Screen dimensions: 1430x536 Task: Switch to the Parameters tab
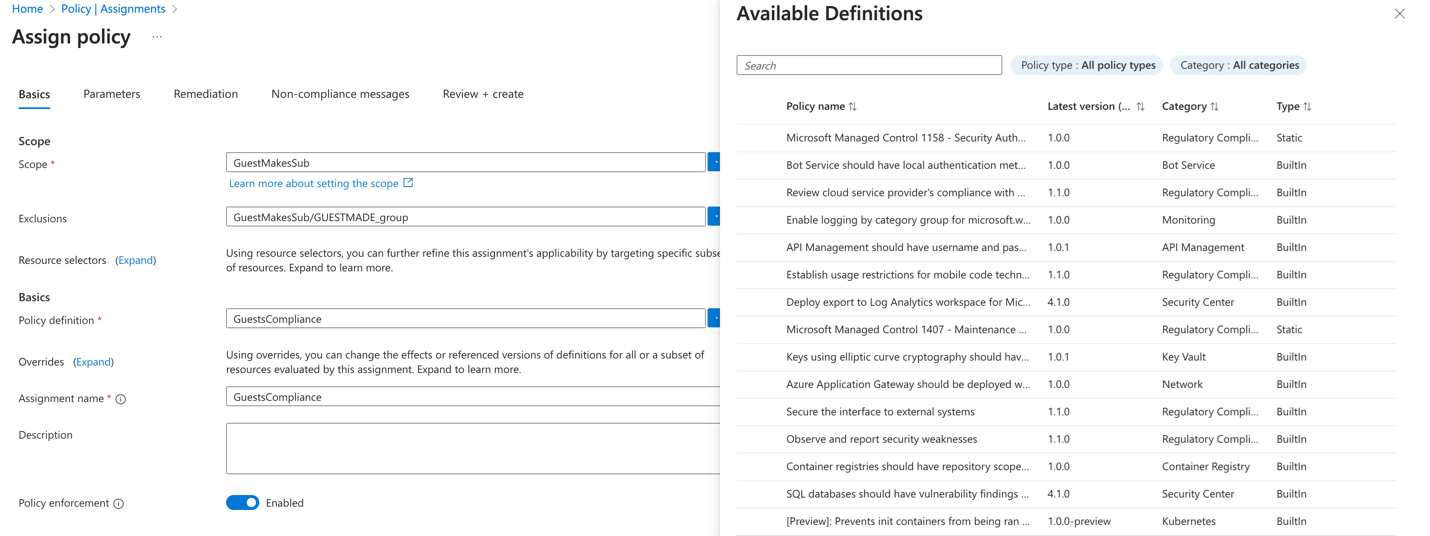coord(111,94)
